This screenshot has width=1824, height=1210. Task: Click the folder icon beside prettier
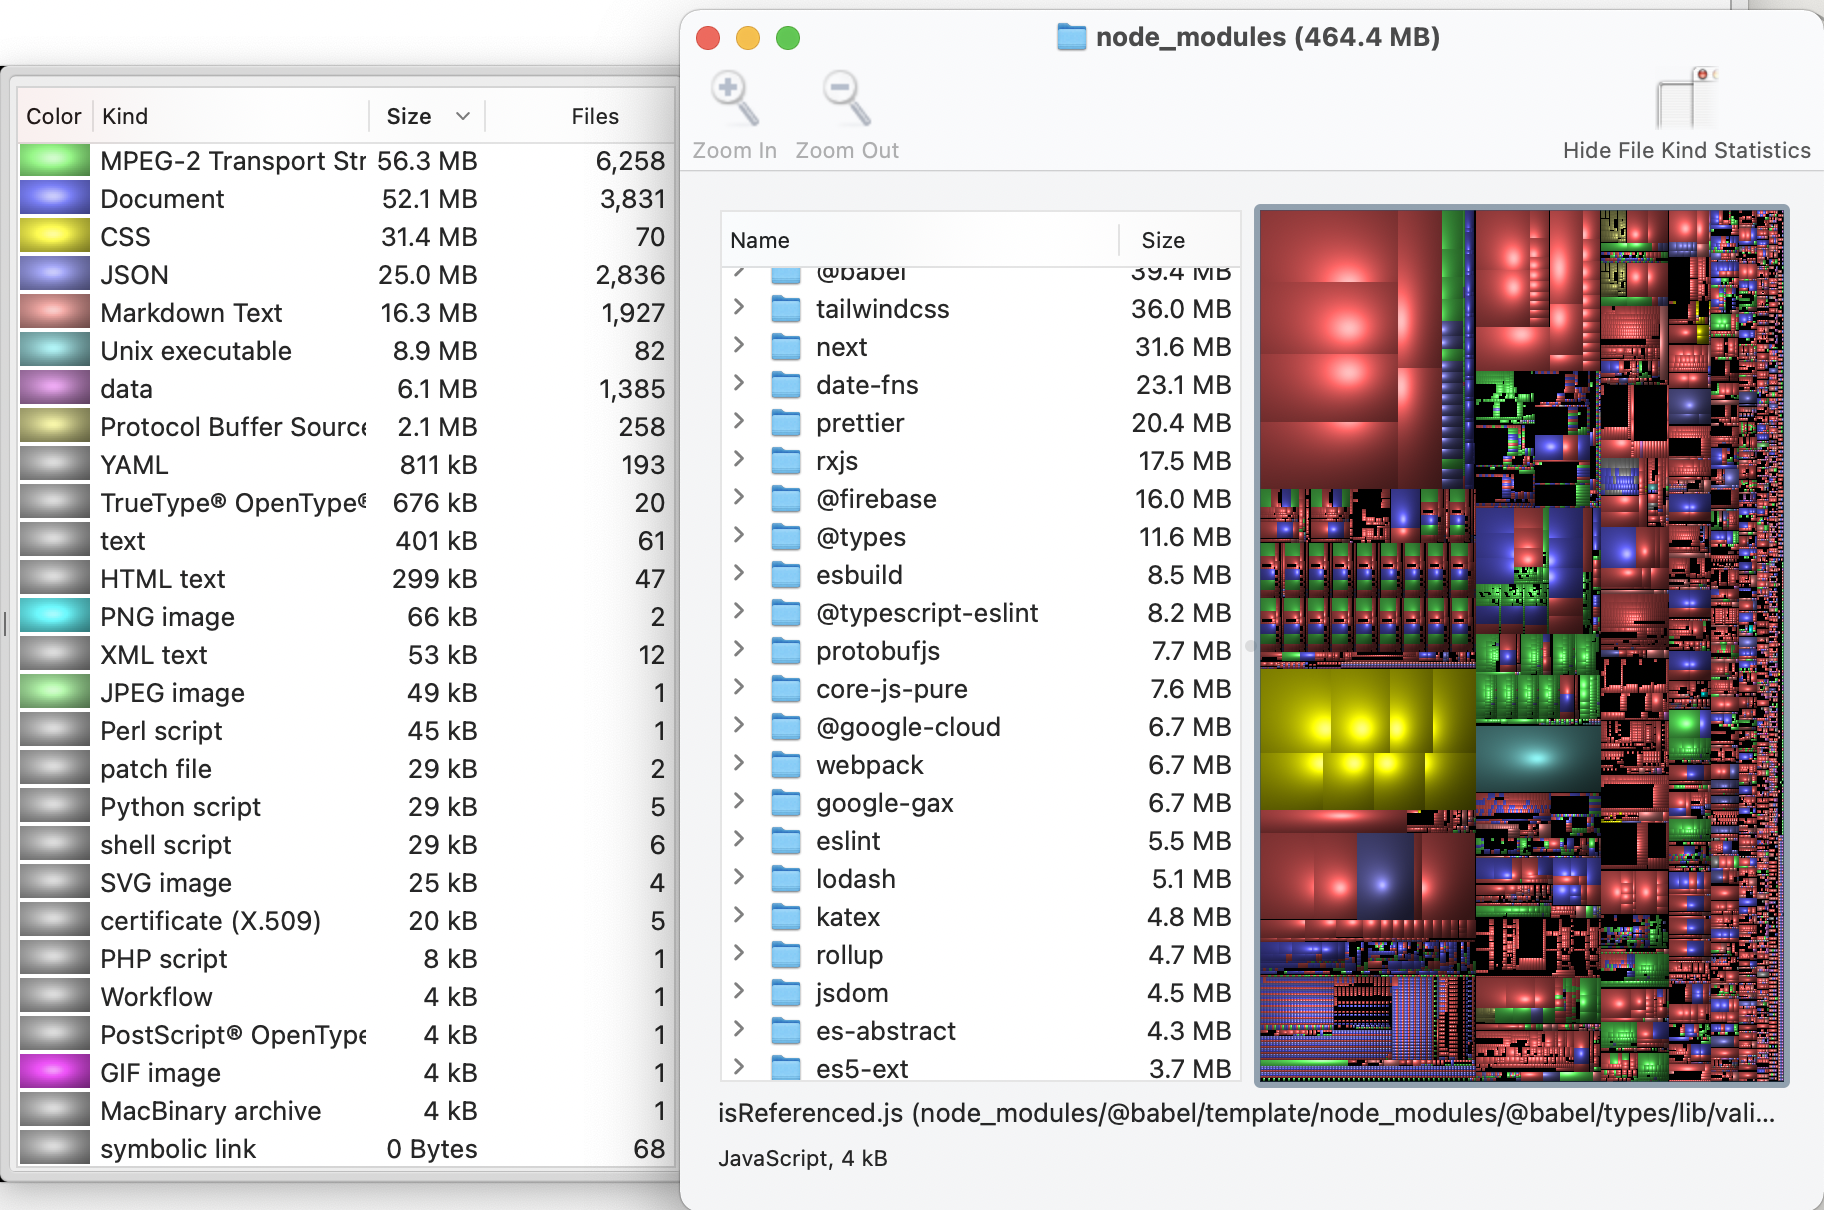(784, 423)
